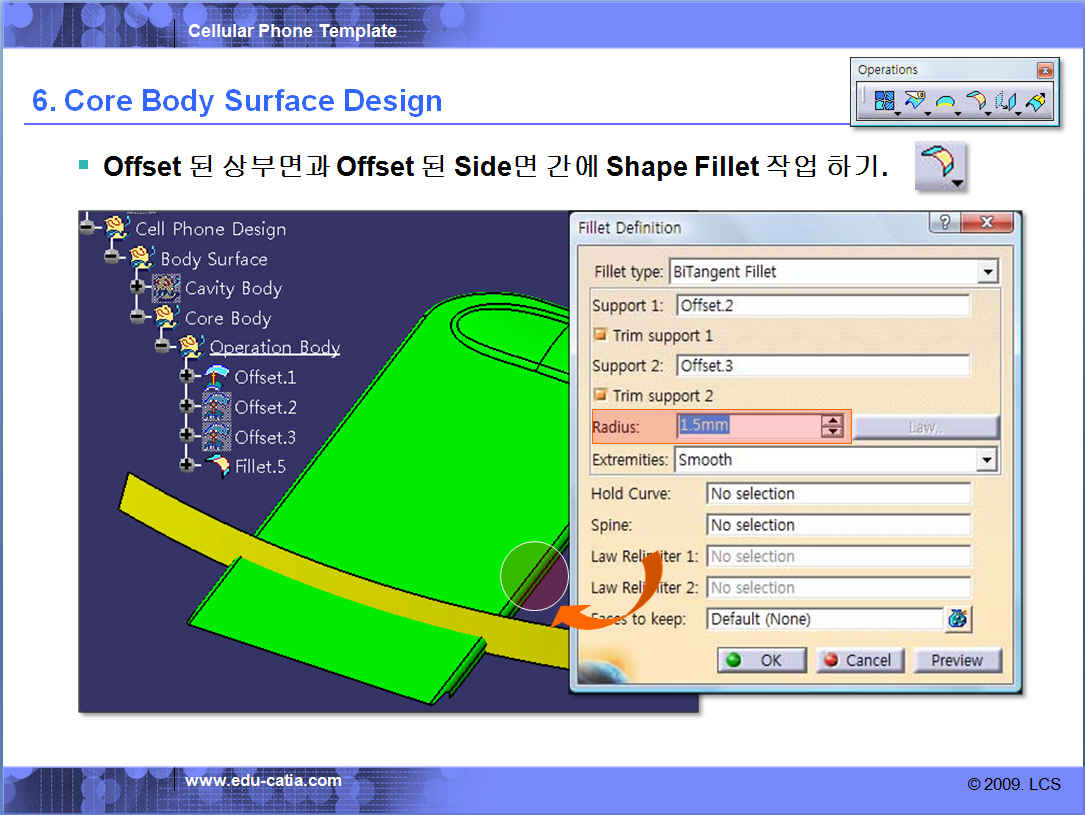Click the Extrapolate tool icon
The height and width of the screenshot is (815, 1085).
(1036, 101)
